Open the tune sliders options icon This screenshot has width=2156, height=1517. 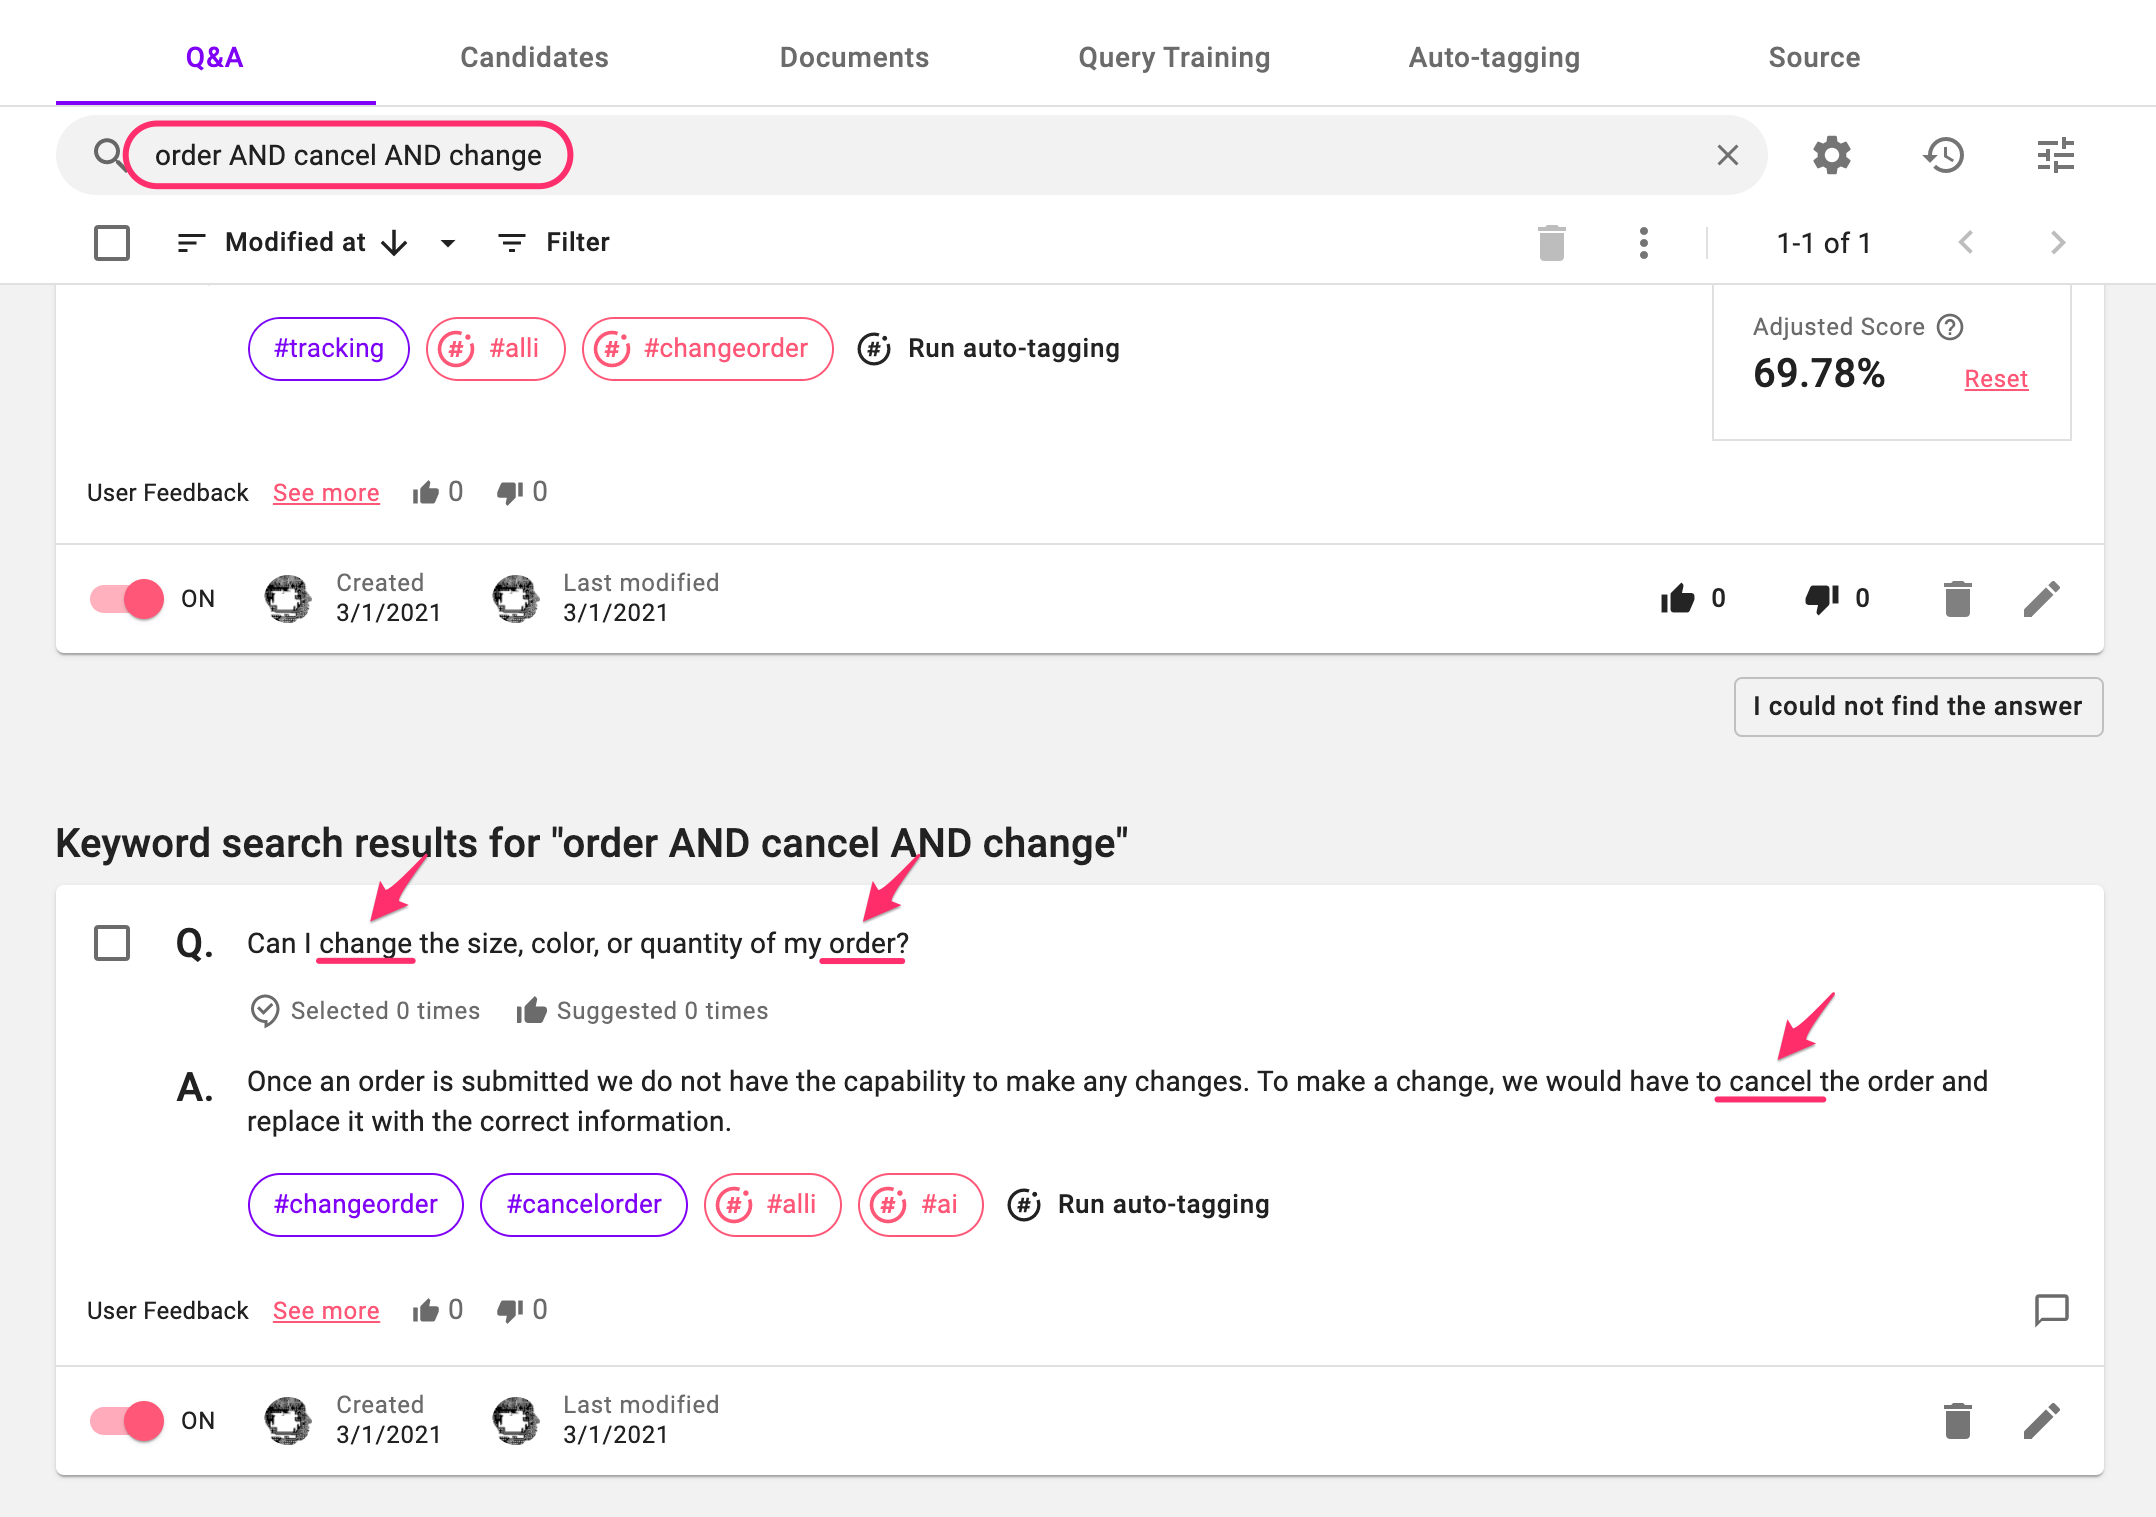[2055, 155]
